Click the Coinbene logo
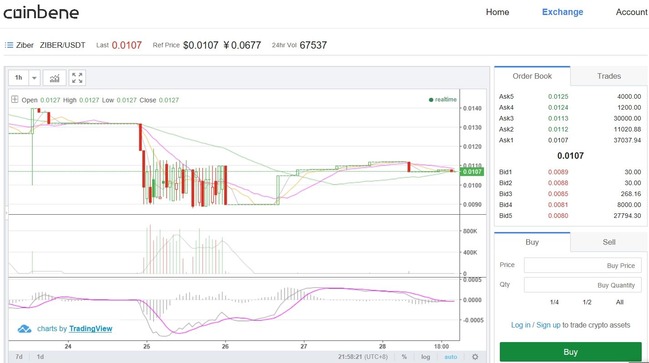 pyautogui.click(x=41, y=12)
